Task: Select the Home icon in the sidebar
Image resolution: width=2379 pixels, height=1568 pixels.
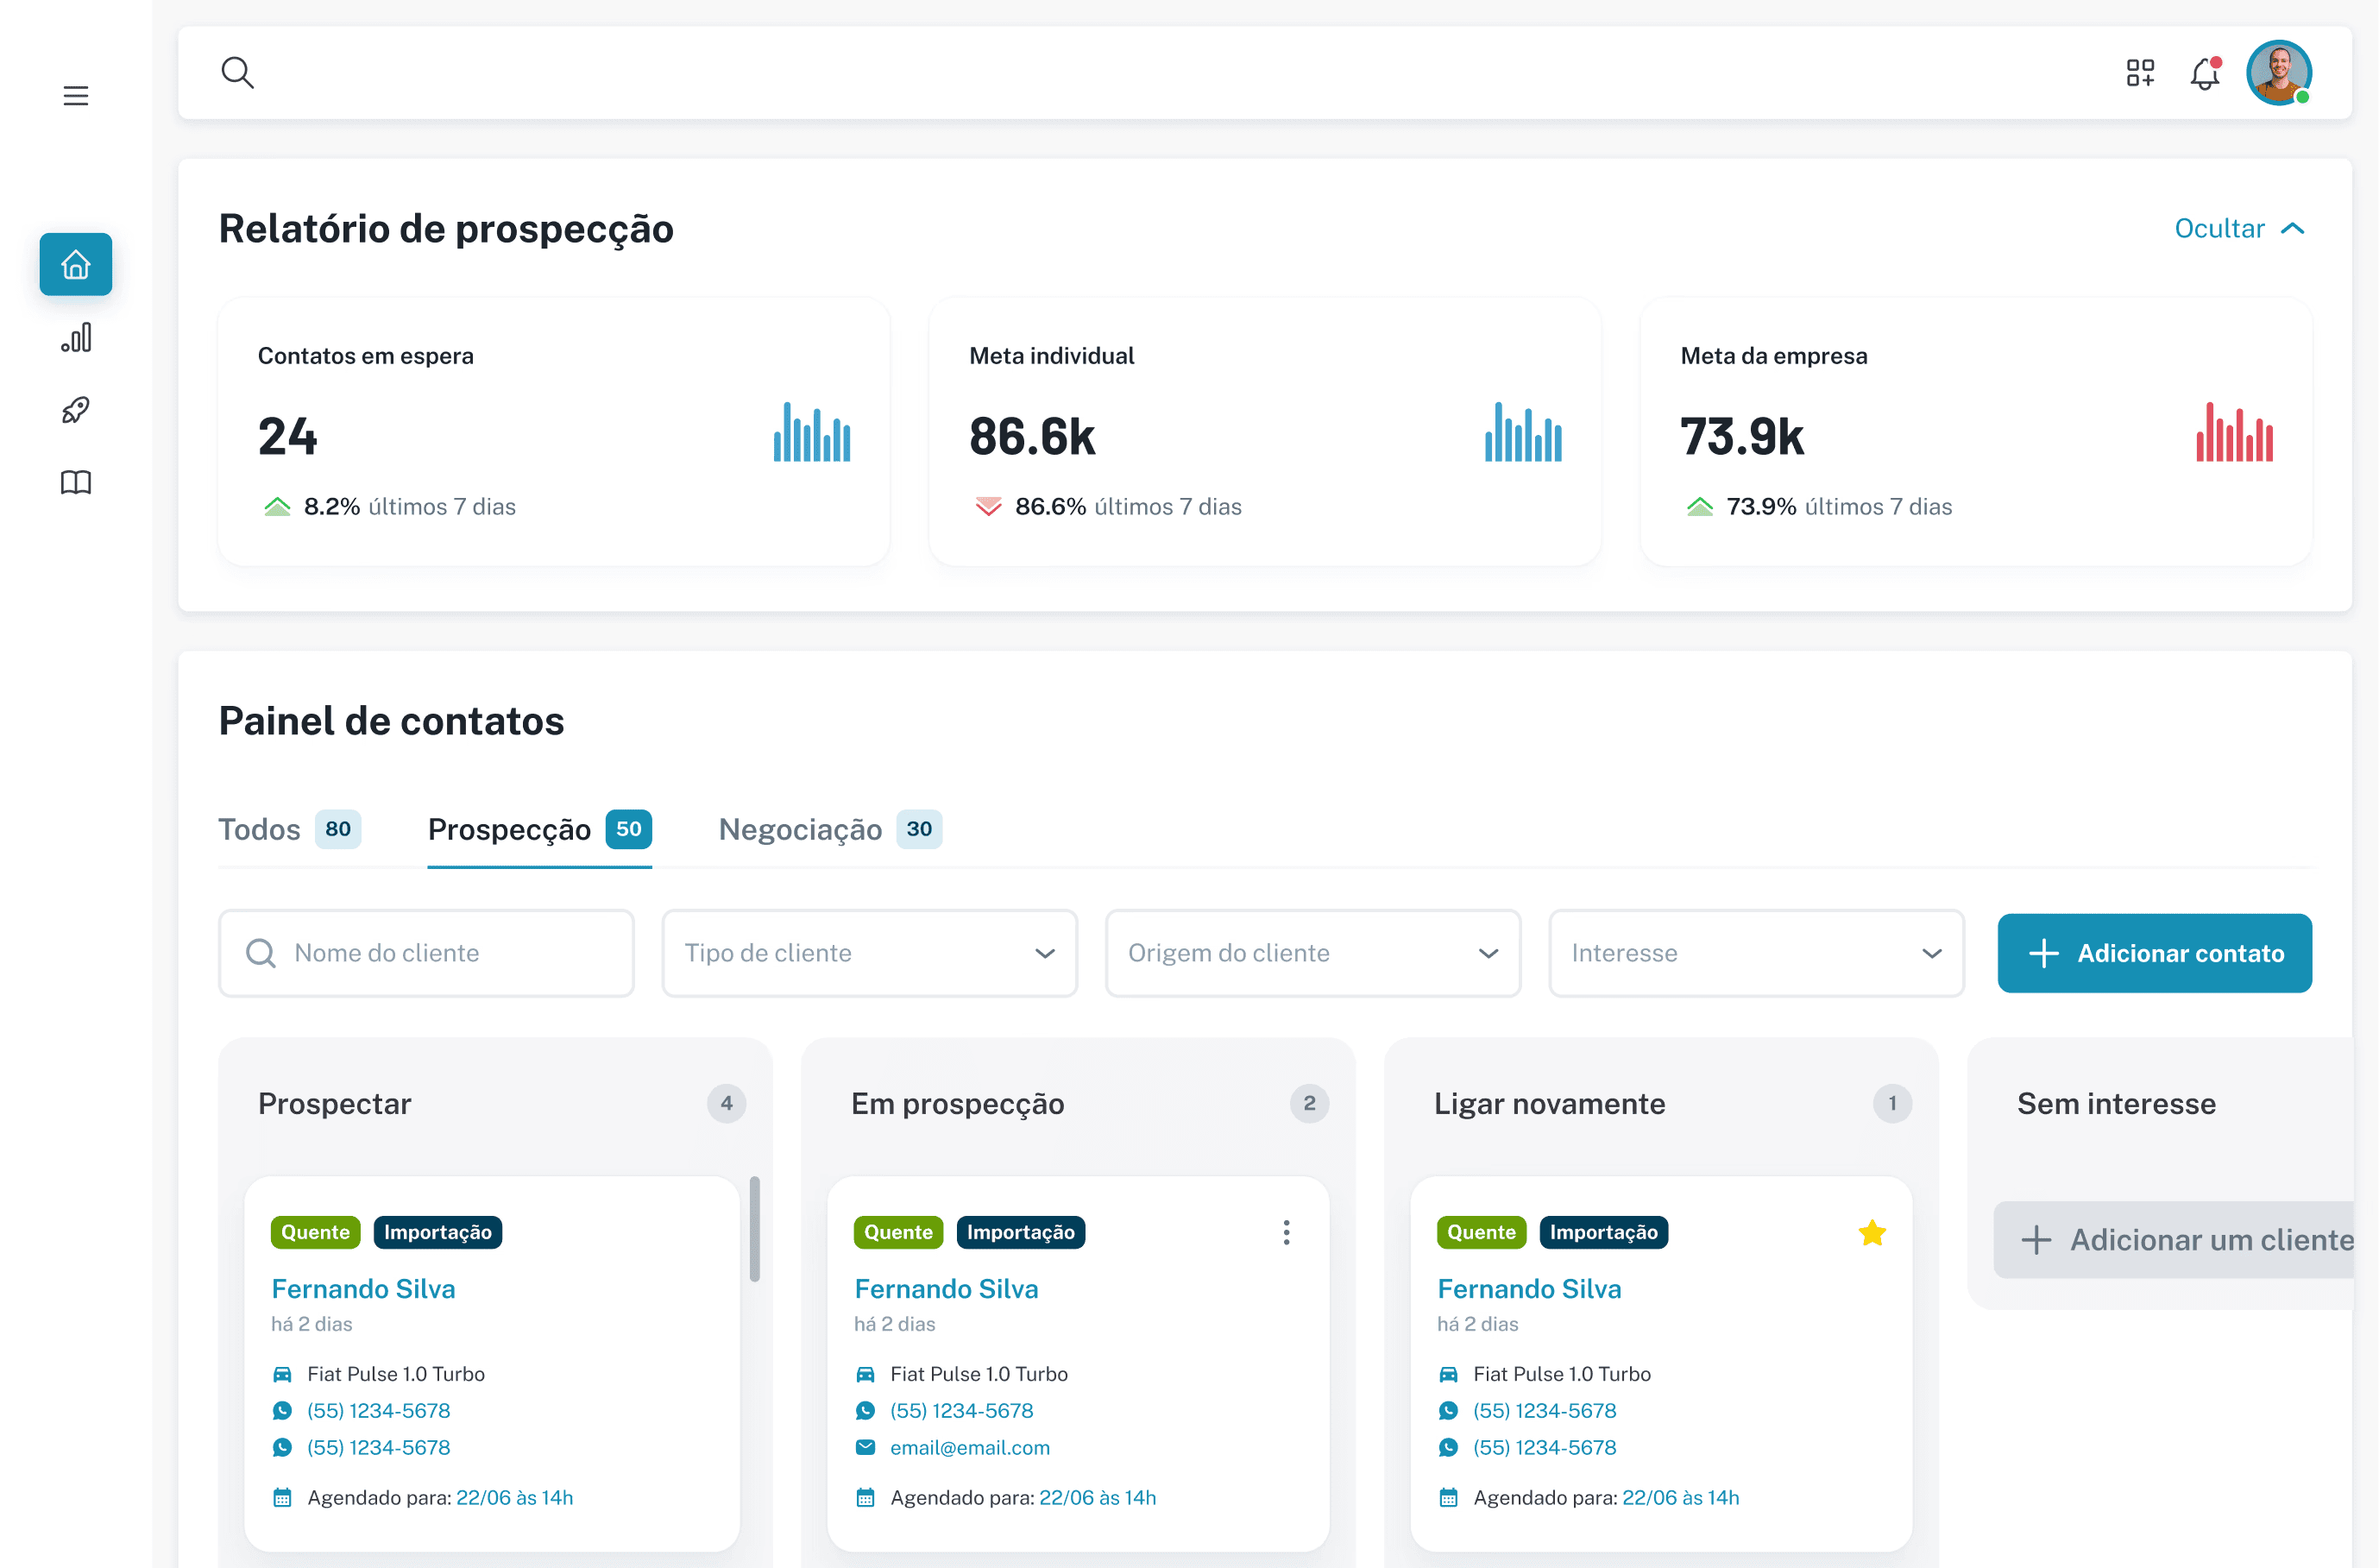Action: (x=75, y=264)
